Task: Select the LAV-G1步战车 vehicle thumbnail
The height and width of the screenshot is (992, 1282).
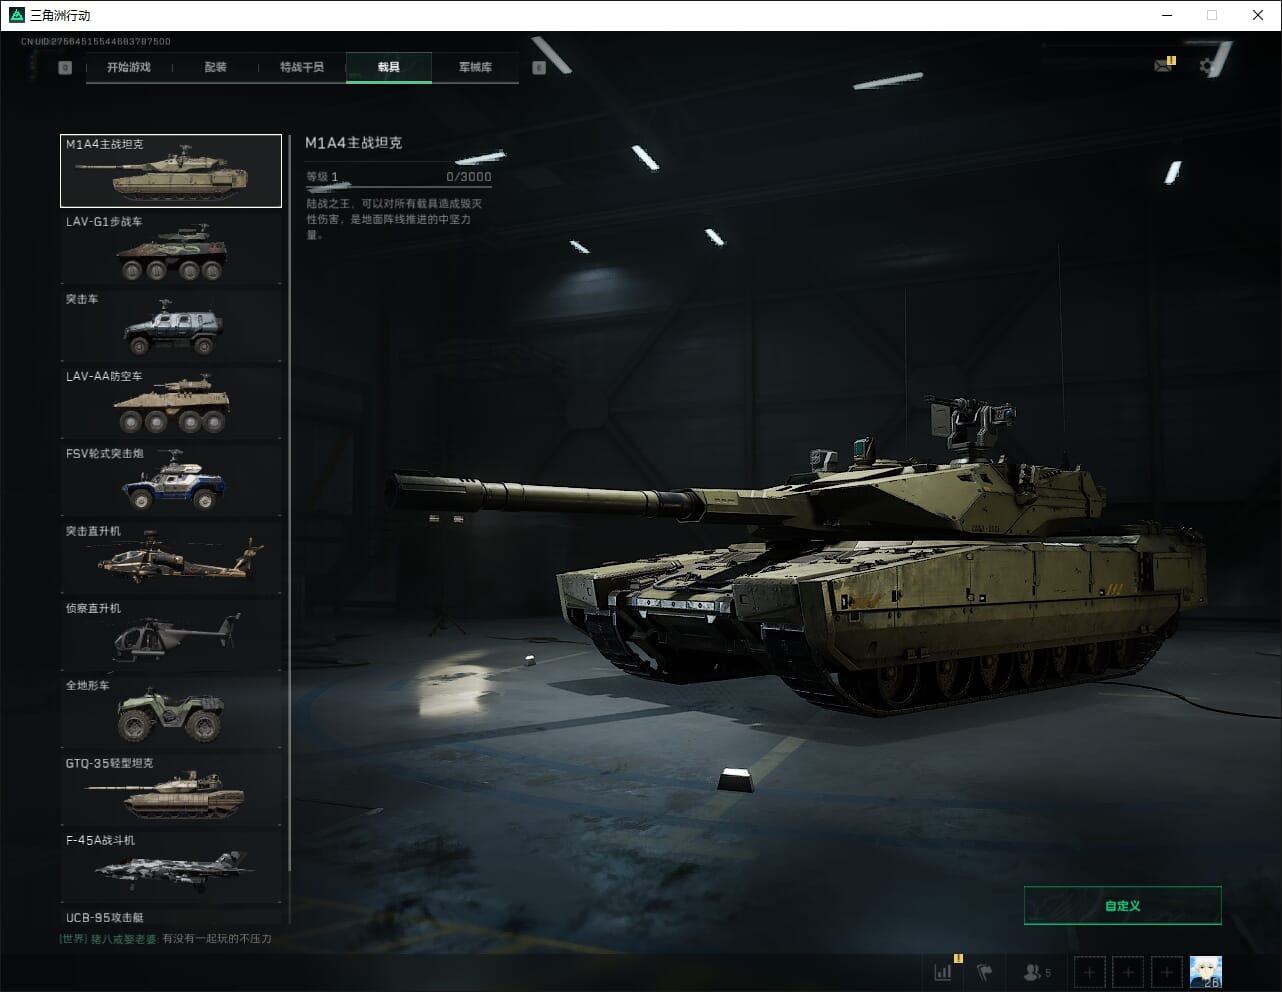Action: click(171, 249)
